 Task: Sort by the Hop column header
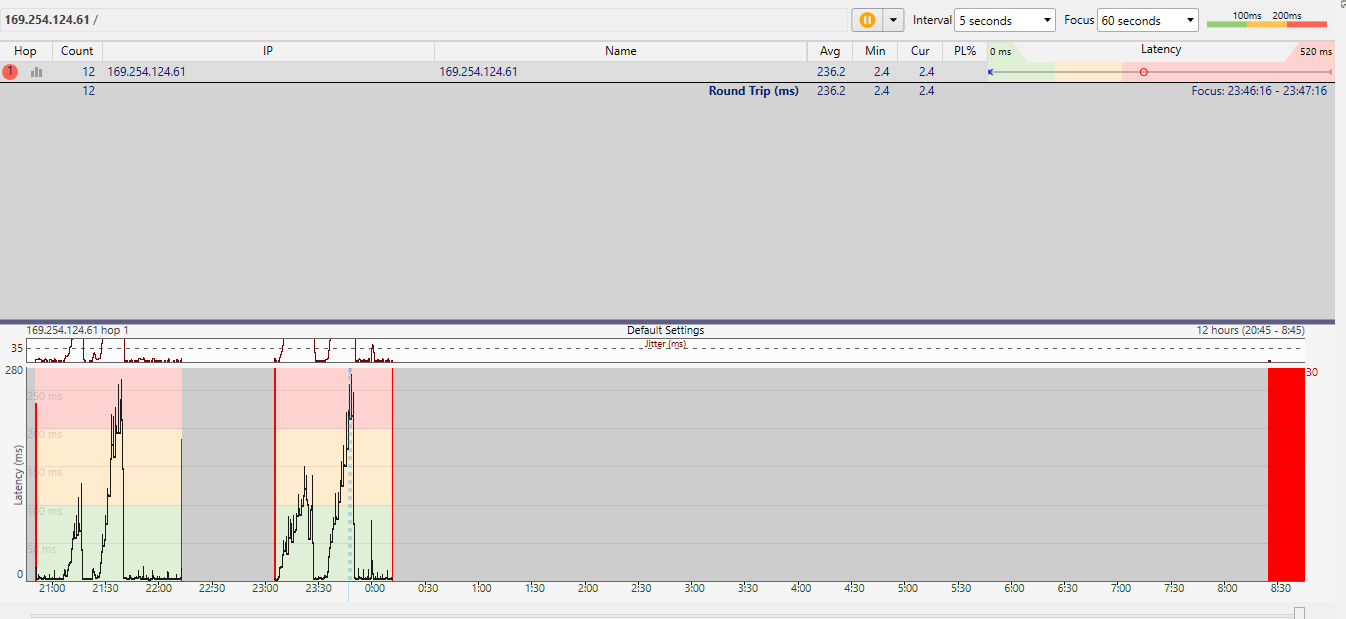[x=25, y=51]
